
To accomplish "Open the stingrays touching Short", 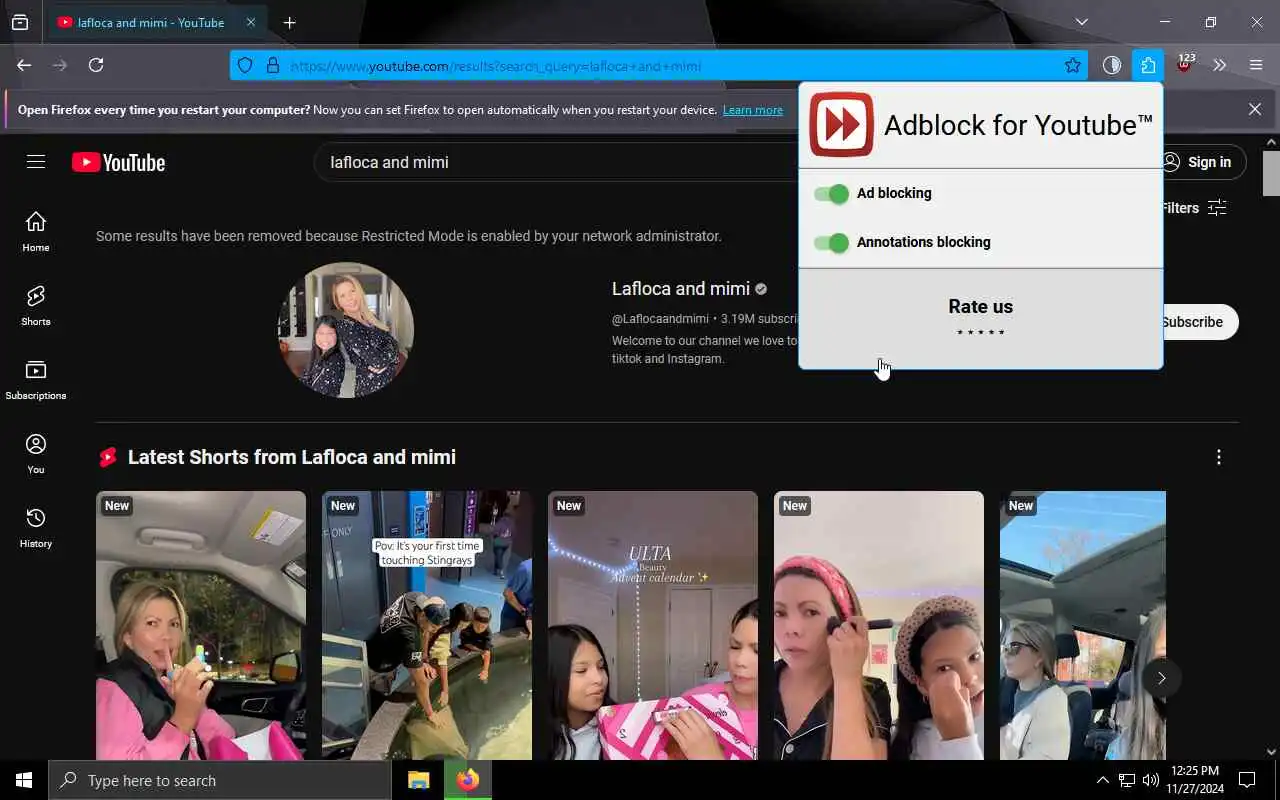I will coord(427,625).
